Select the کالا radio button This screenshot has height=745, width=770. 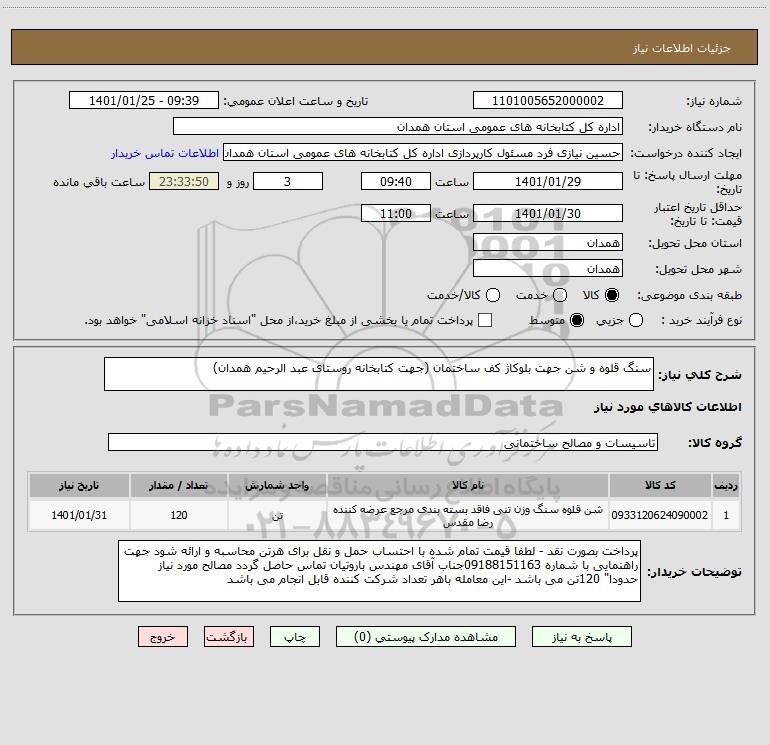pyautogui.click(x=611, y=295)
